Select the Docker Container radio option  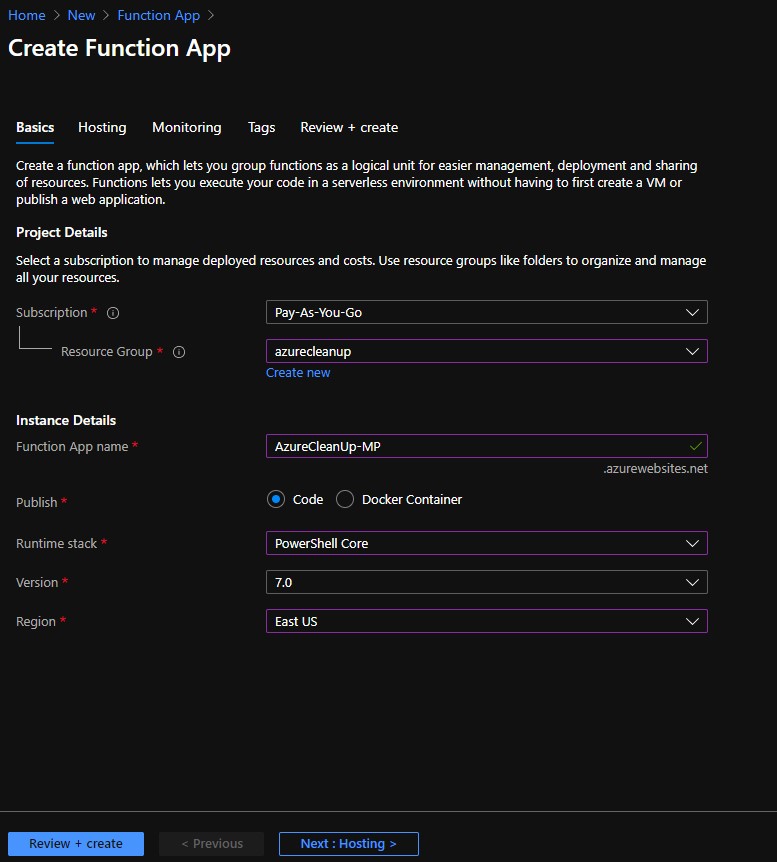[x=345, y=499]
